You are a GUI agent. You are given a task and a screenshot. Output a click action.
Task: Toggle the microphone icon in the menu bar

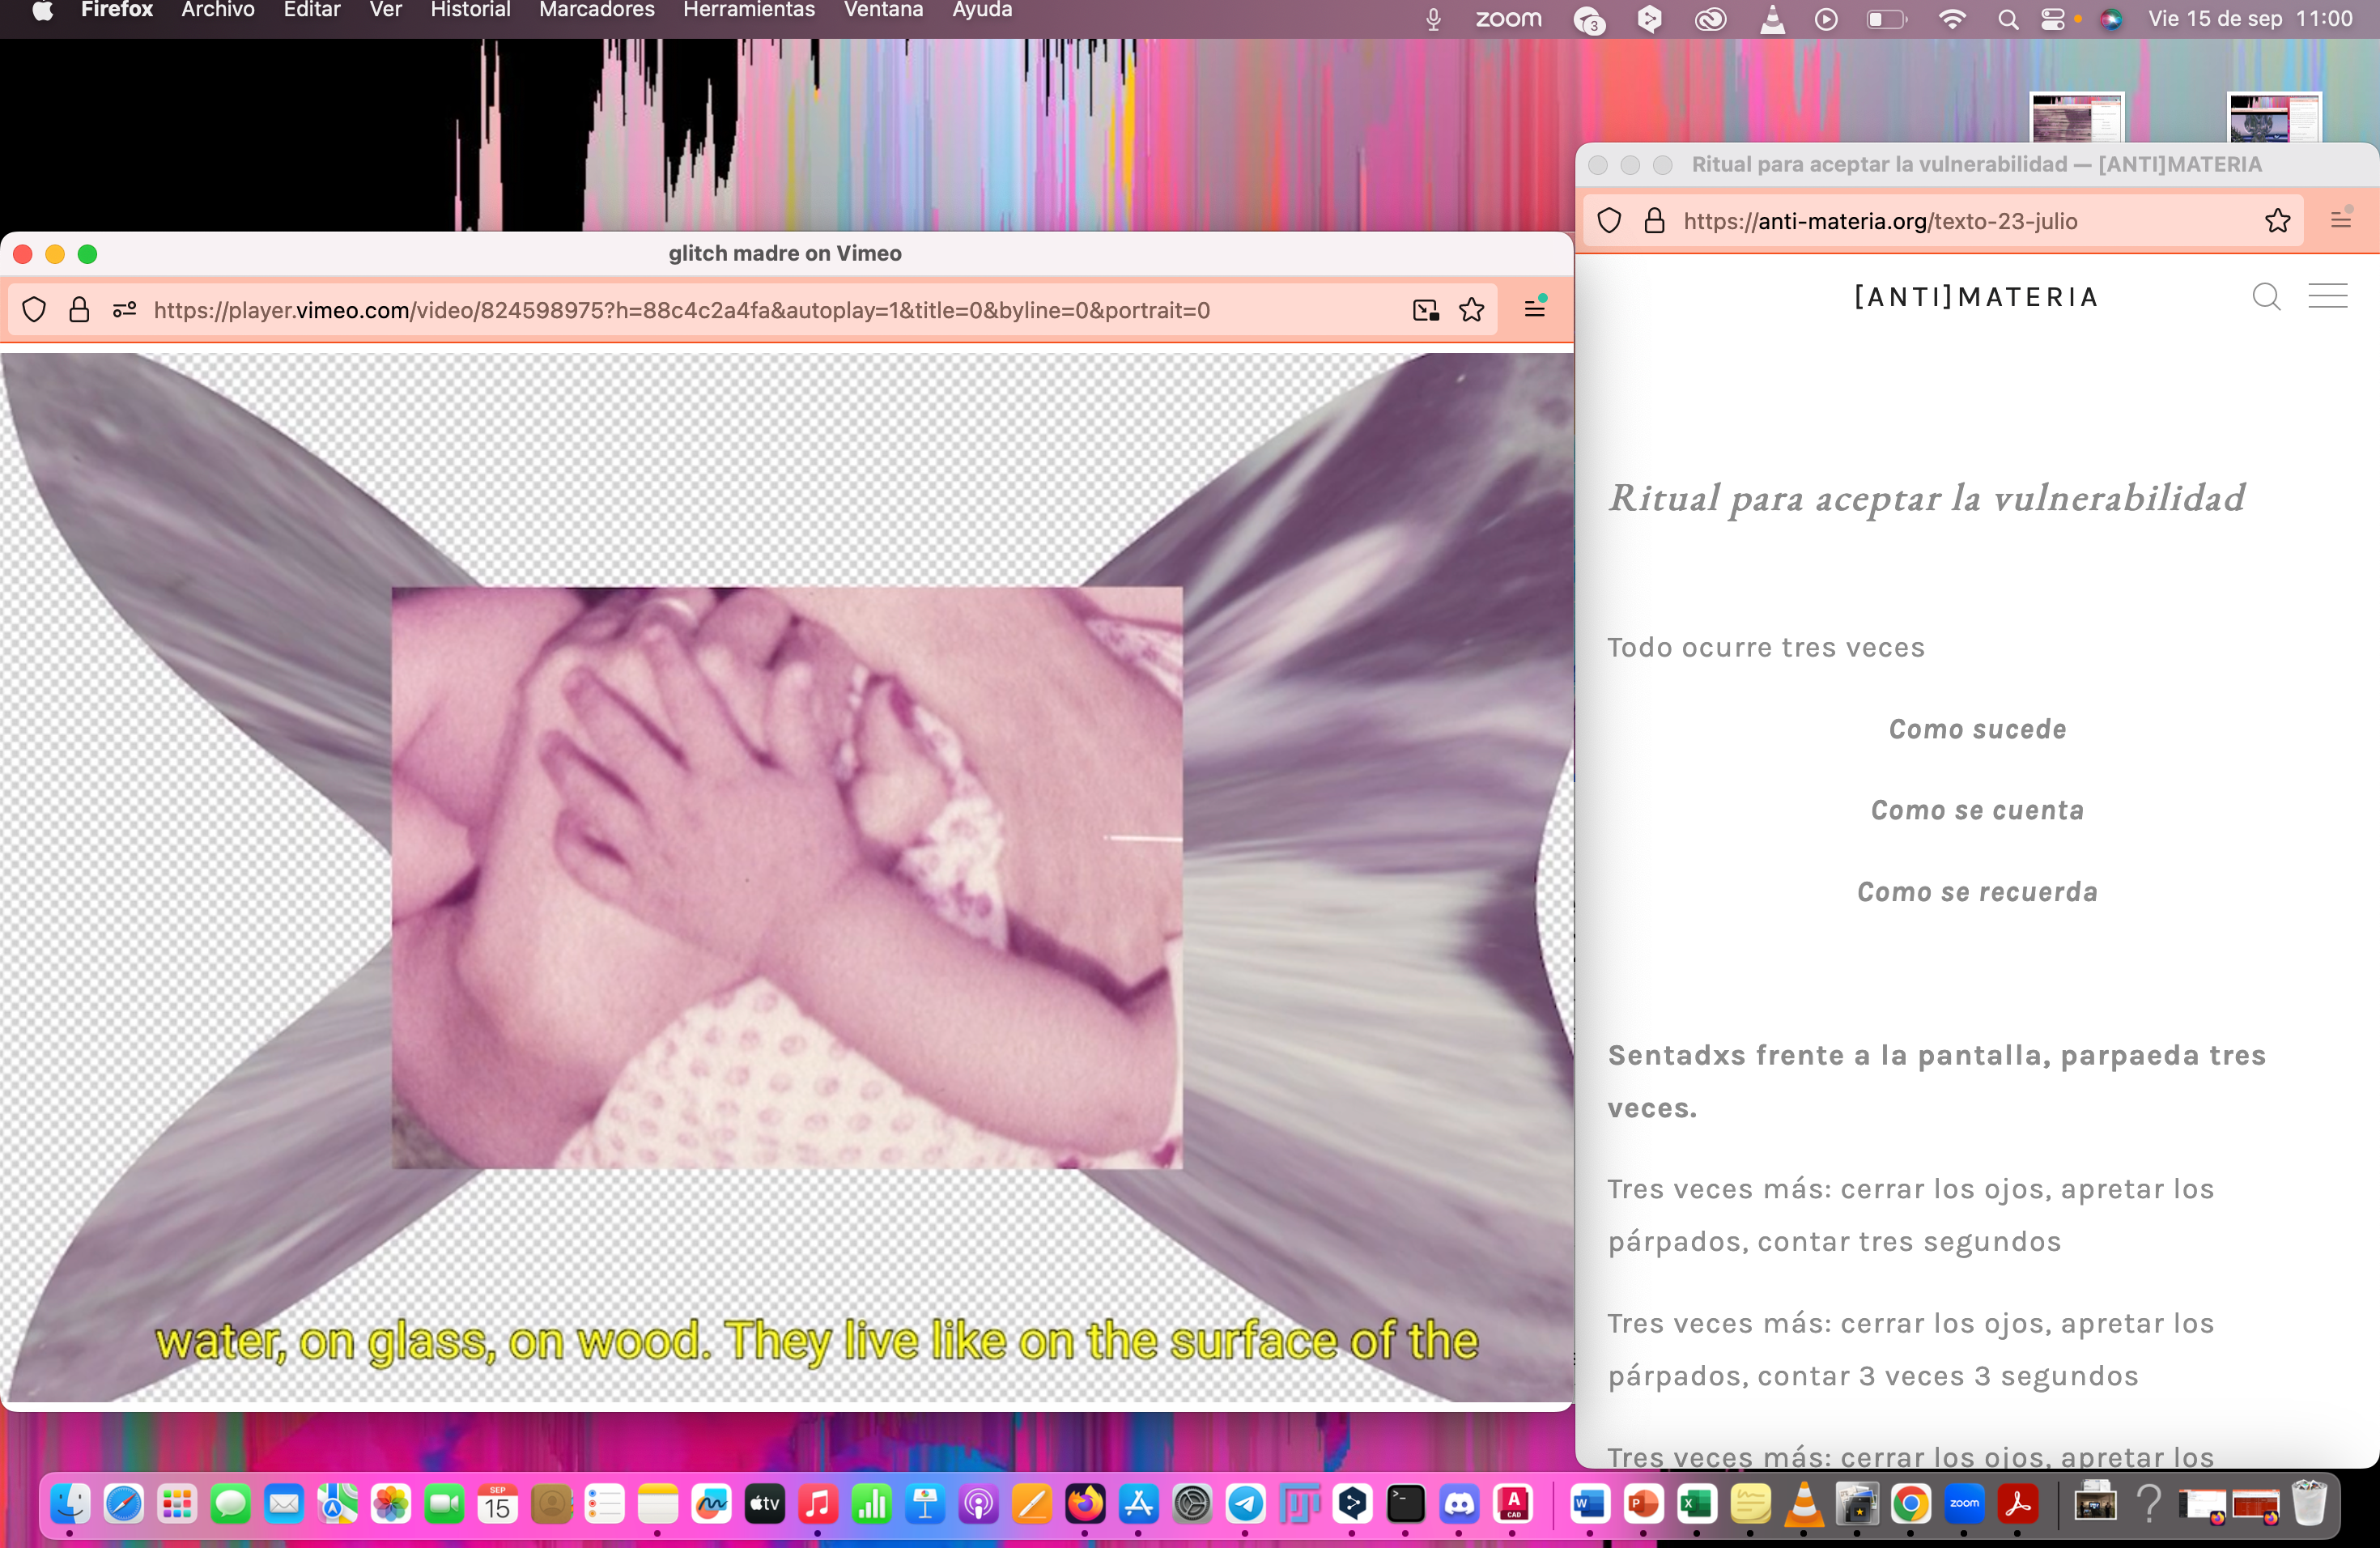tap(1433, 19)
